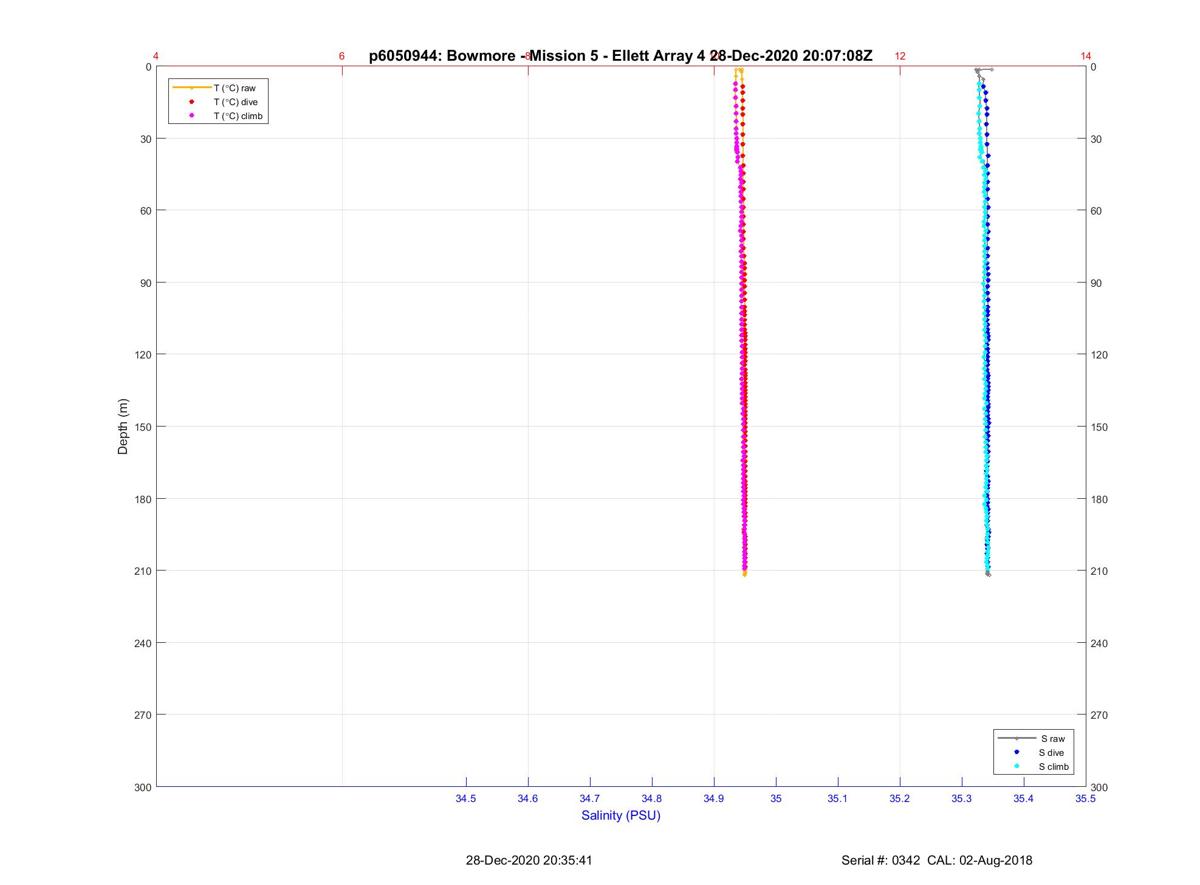1200x885 pixels.
Task: Click depth tick 240 on the right-hand depth axis
Action: 1100,643
